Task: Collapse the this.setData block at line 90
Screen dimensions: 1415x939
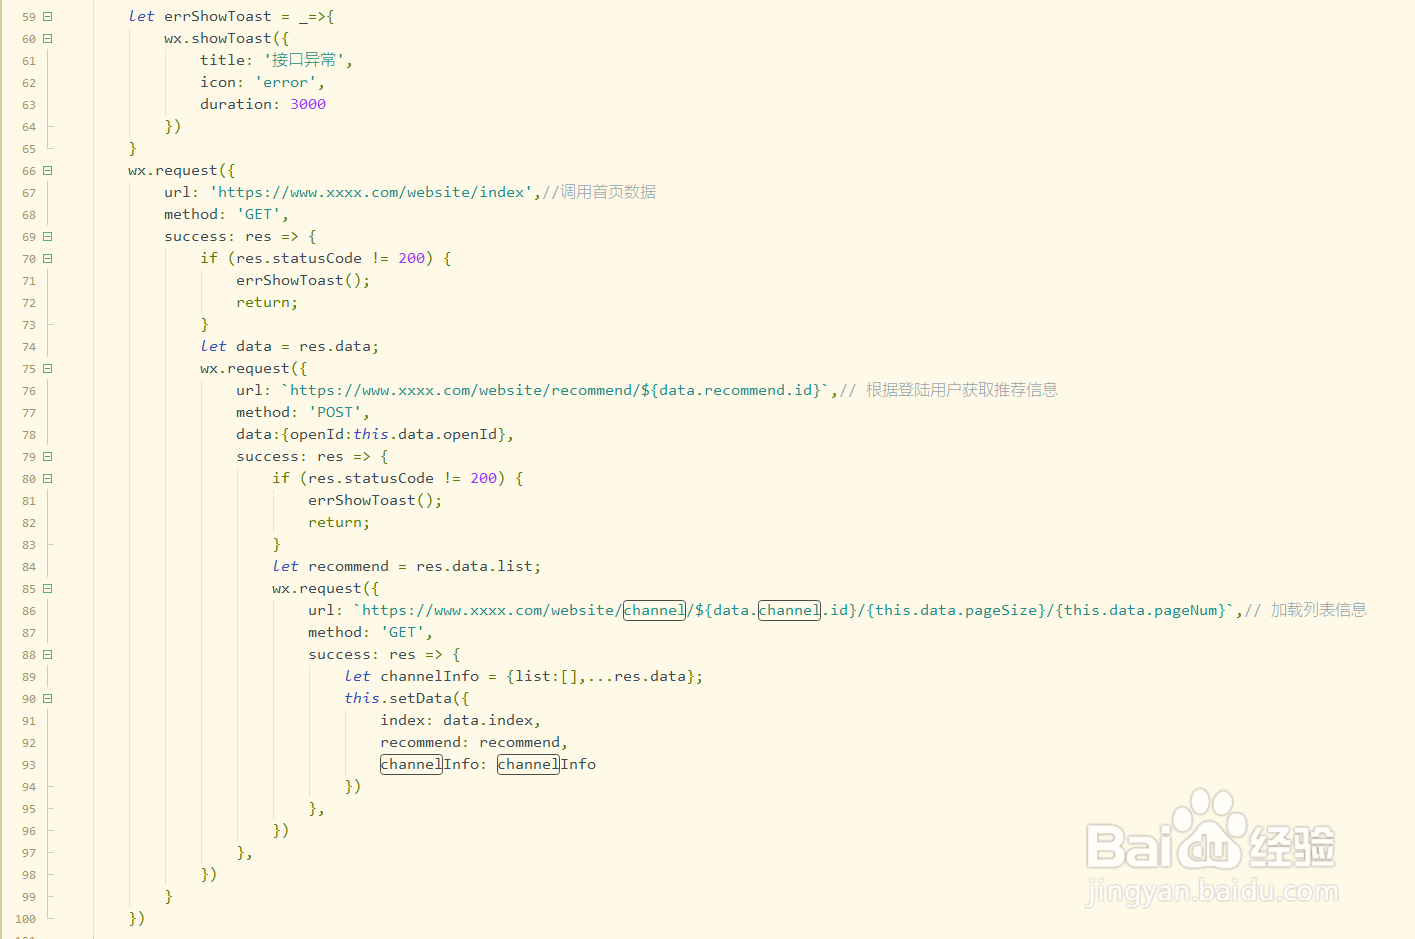Action: point(47,699)
